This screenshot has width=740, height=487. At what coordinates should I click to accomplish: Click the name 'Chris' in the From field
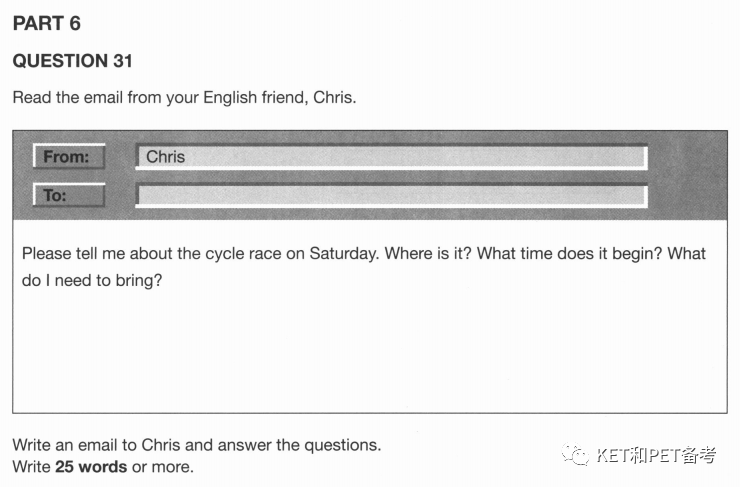coord(165,157)
